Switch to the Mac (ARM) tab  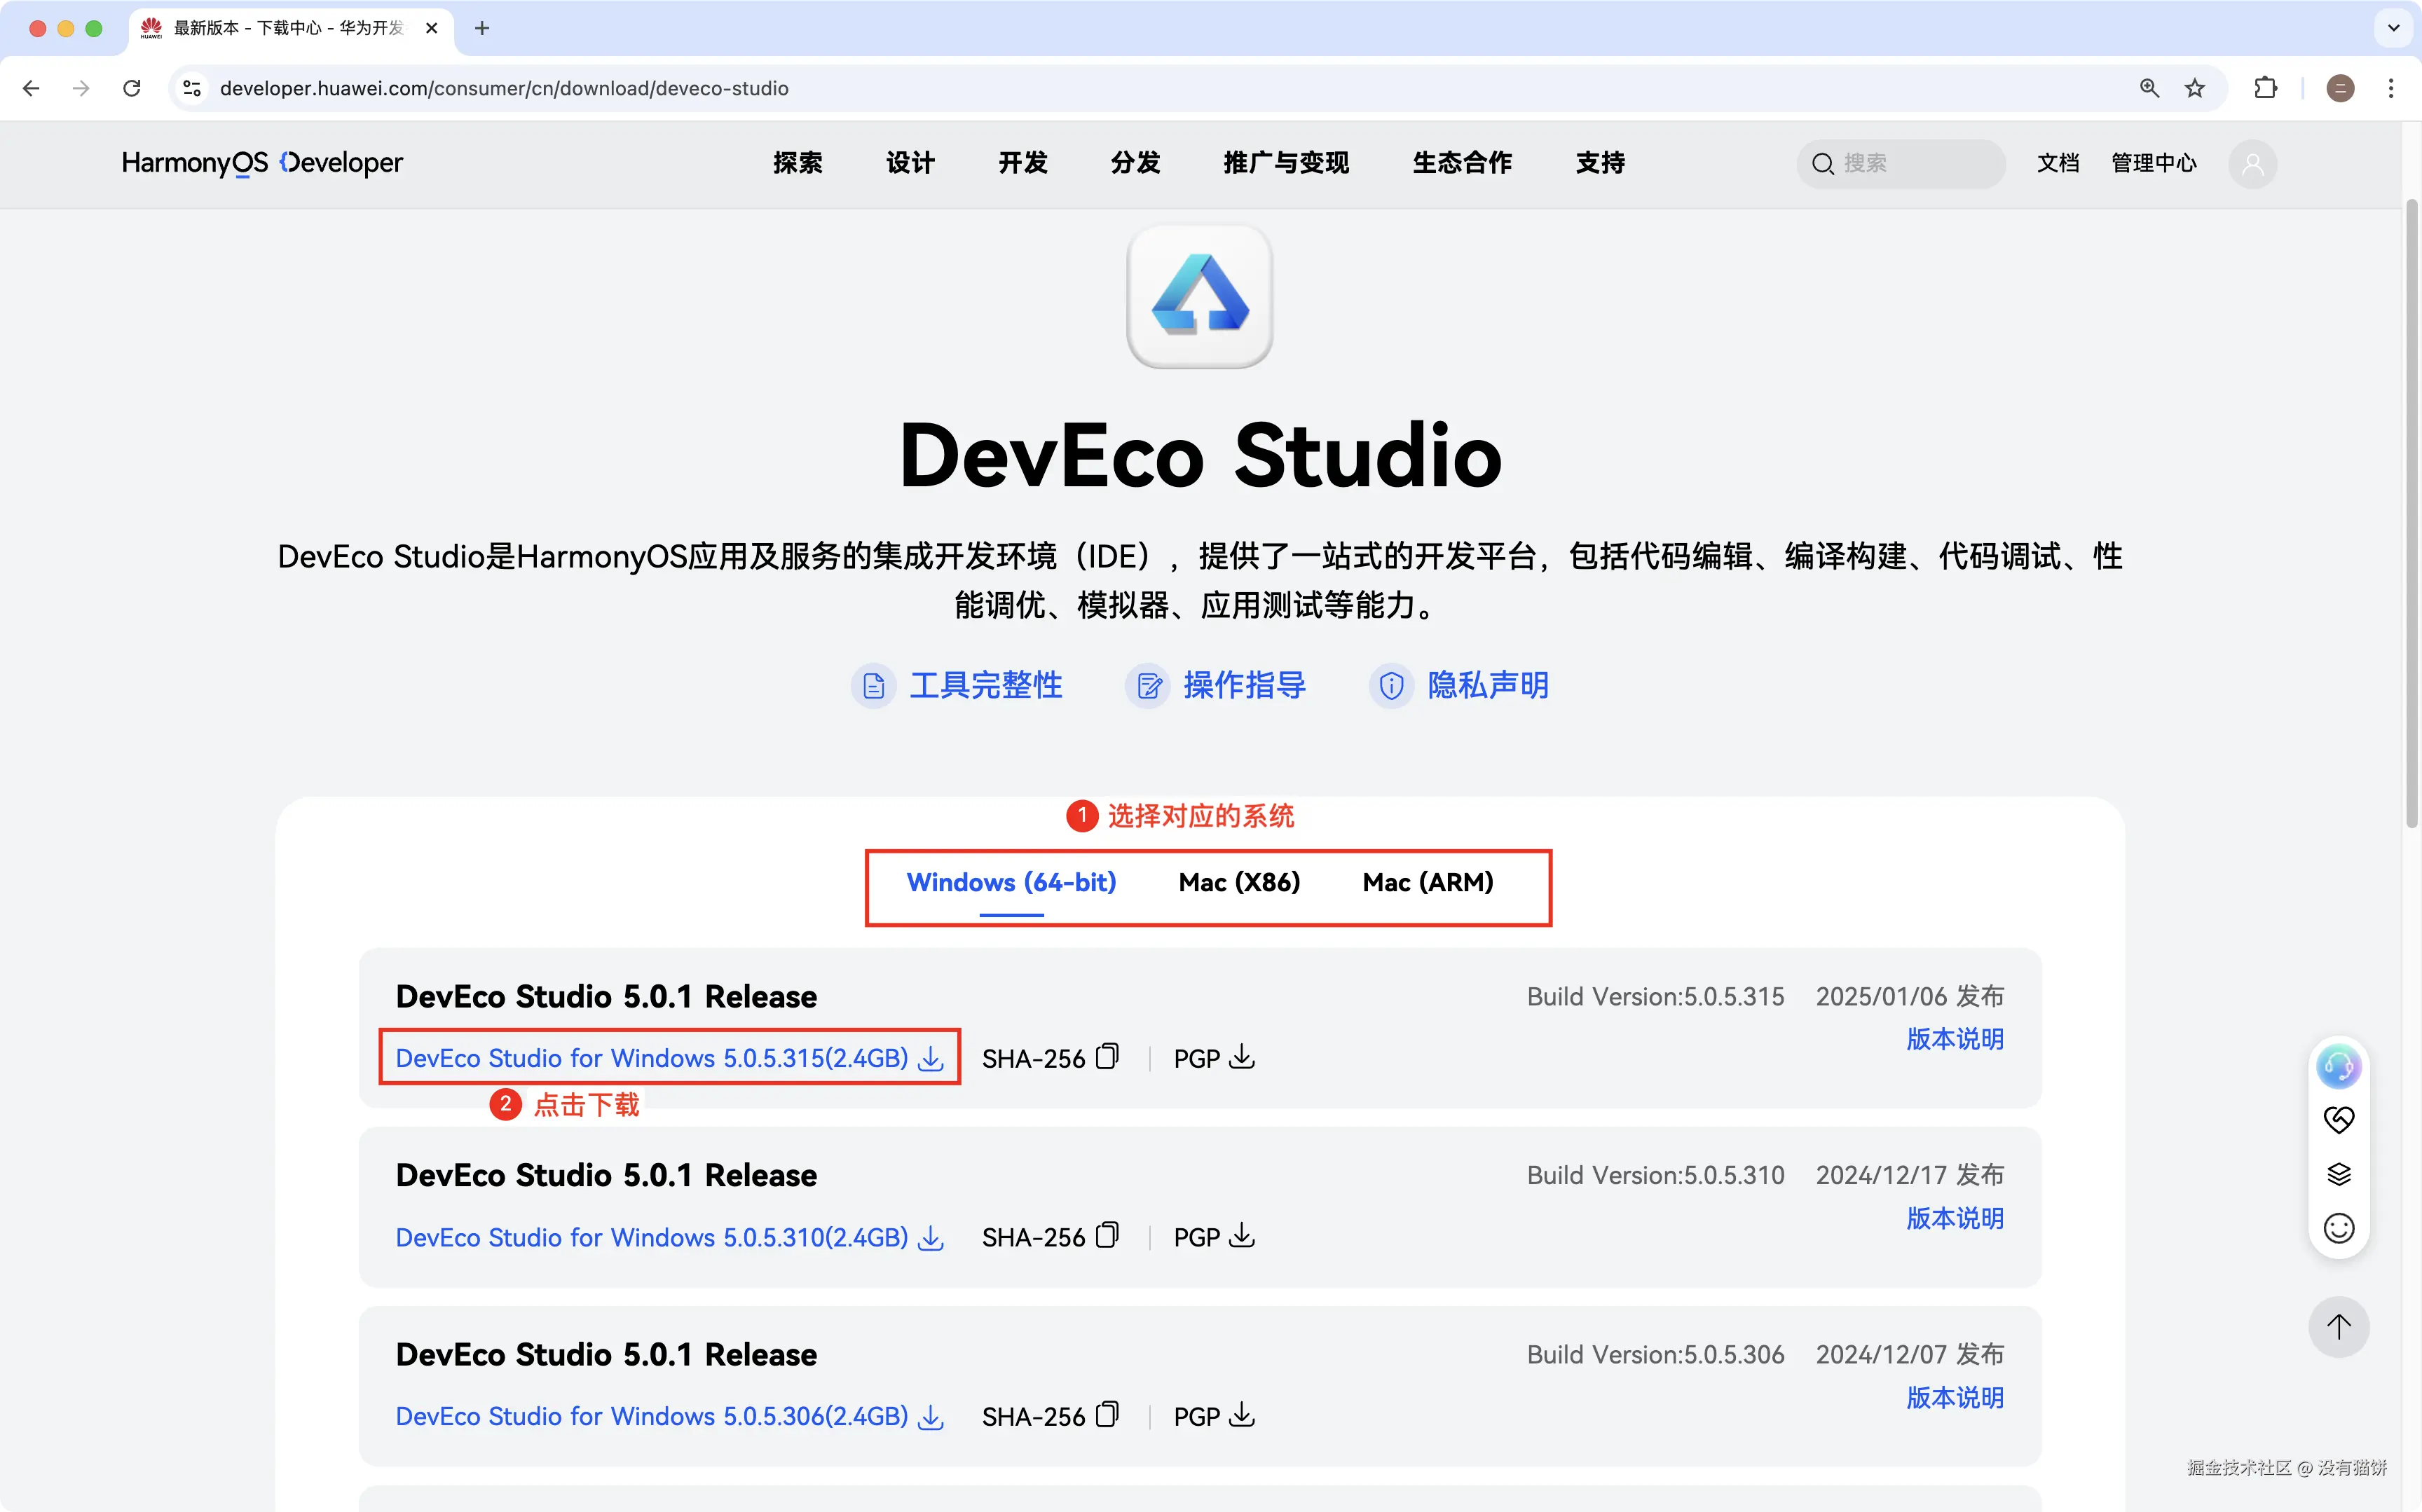point(1427,883)
